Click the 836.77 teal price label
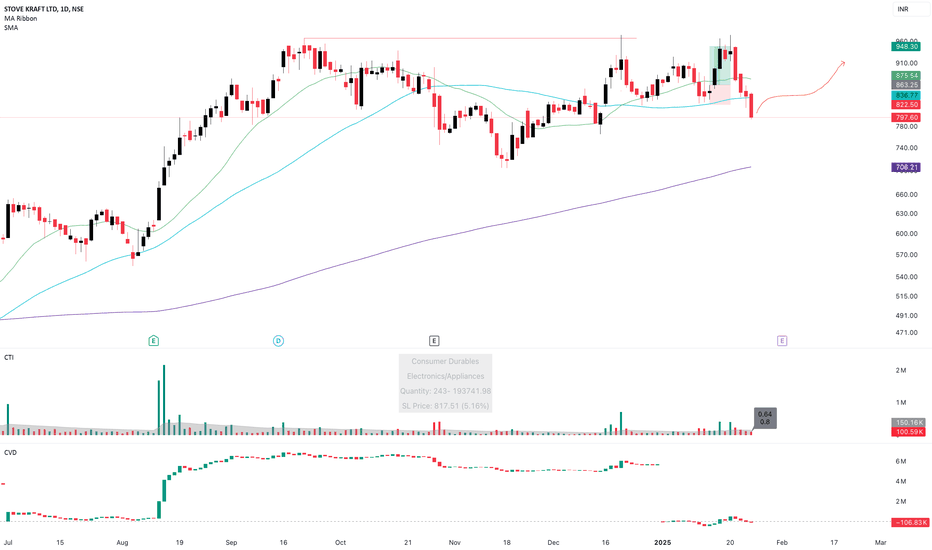Image resolution: width=932 pixels, height=550 pixels. [906, 95]
